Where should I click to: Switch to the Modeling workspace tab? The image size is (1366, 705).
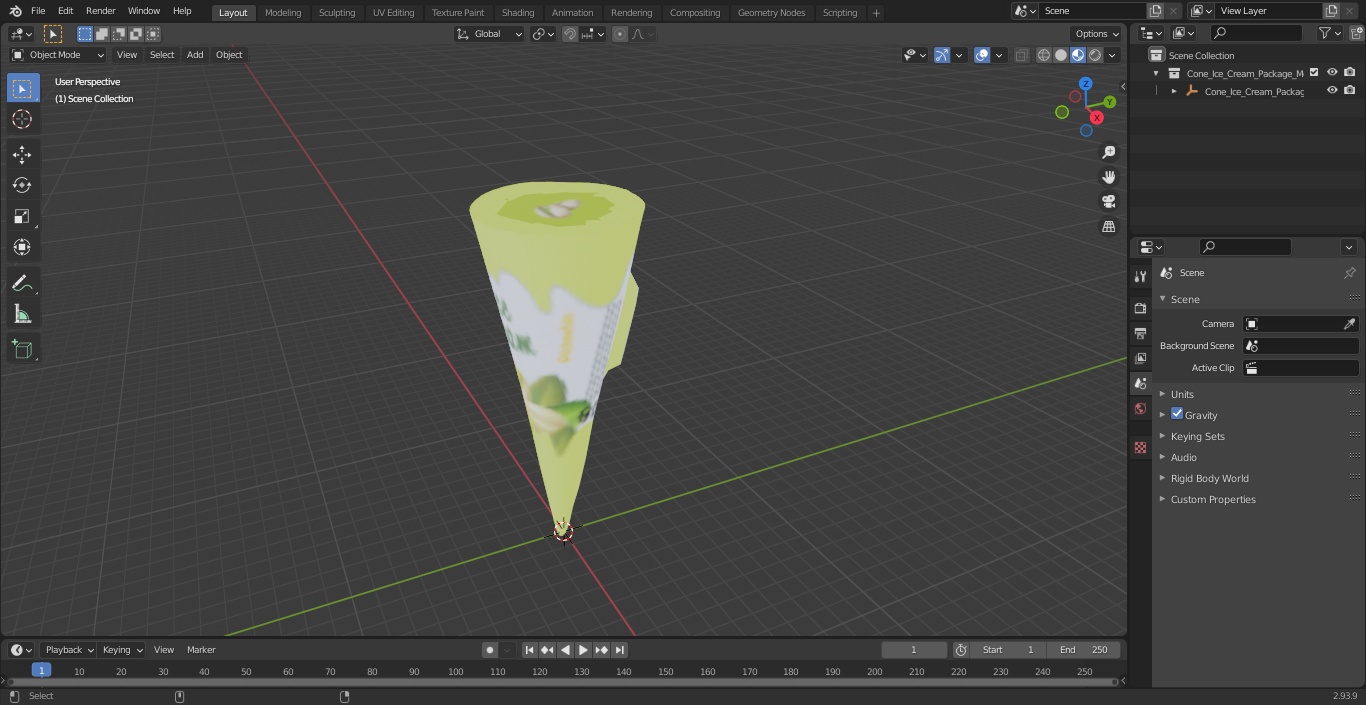[283, 13]
